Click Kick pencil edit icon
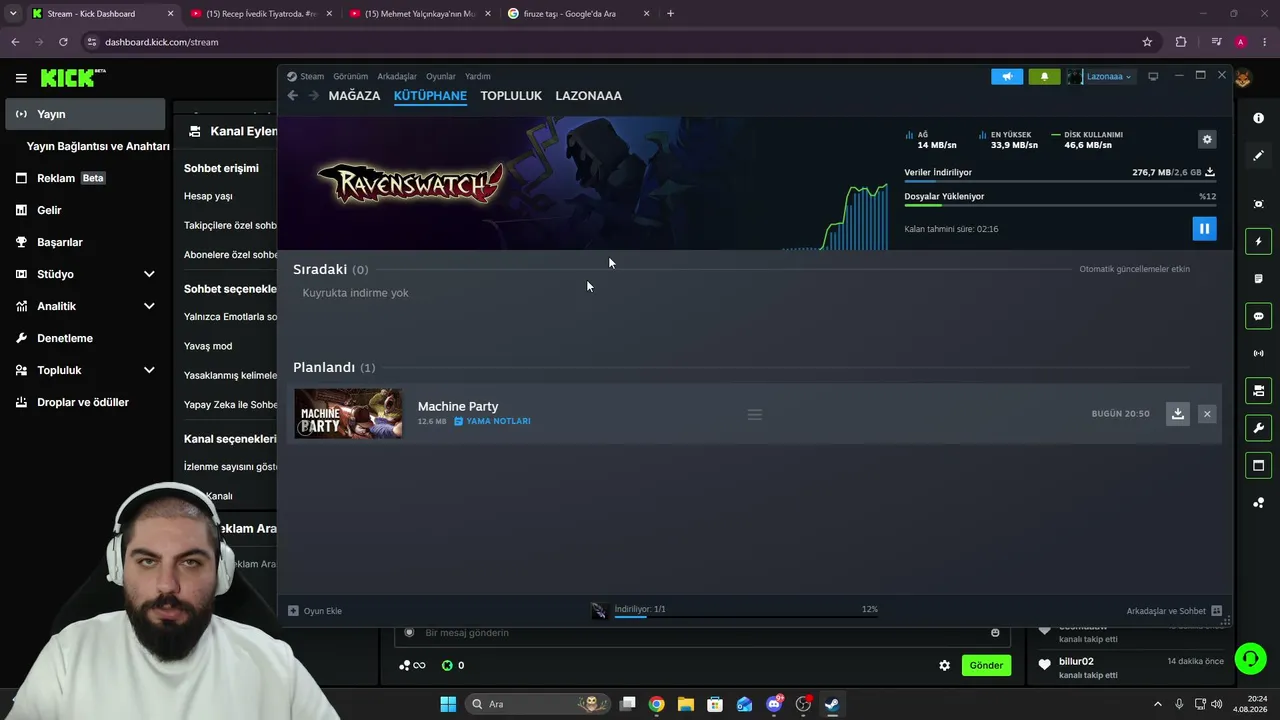 pos(1258,155)
